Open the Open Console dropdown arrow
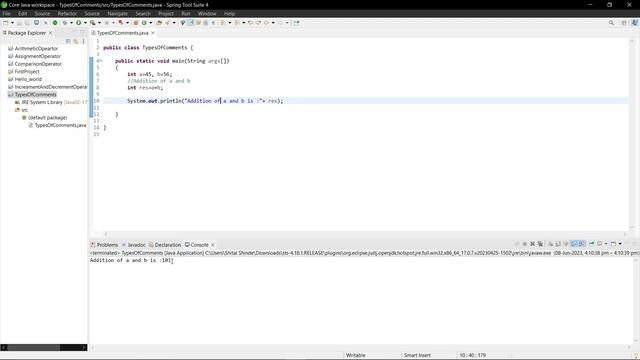This screenshot has width=640, height=360. (x=620, y=244)
